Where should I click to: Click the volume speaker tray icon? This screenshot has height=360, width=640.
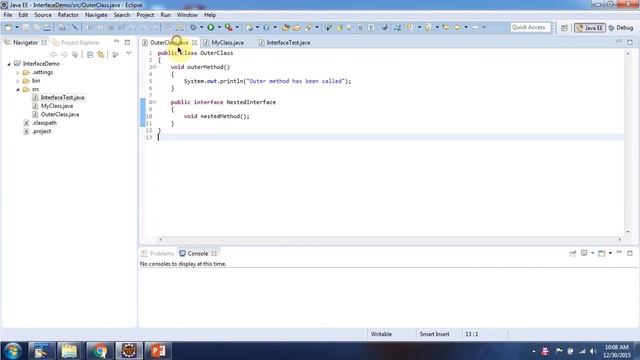593,351
